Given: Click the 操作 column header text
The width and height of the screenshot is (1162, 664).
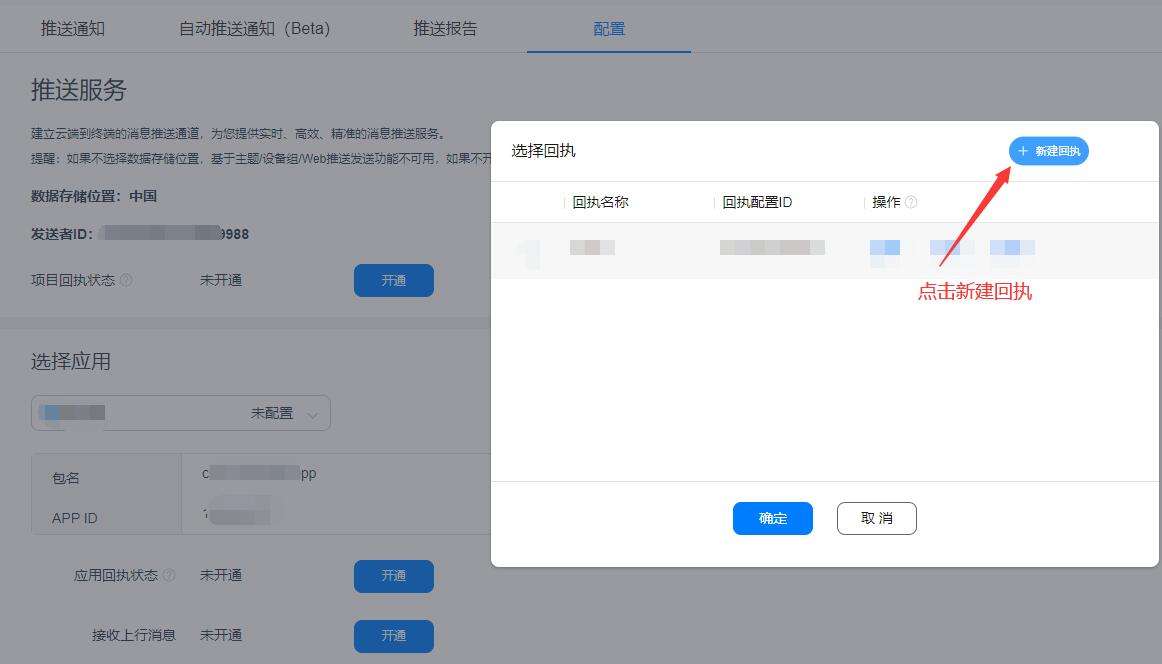Looking at the screenshot, I should 886,202.
